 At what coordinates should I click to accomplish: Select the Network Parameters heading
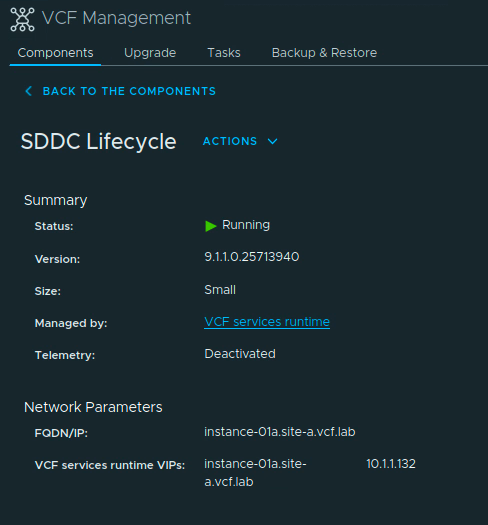pos(93,407)
